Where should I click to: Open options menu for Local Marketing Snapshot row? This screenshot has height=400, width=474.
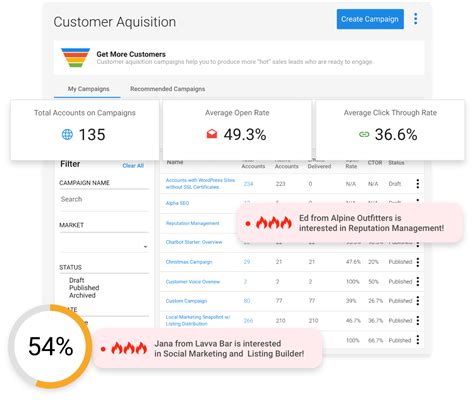[x=418, y=321]
